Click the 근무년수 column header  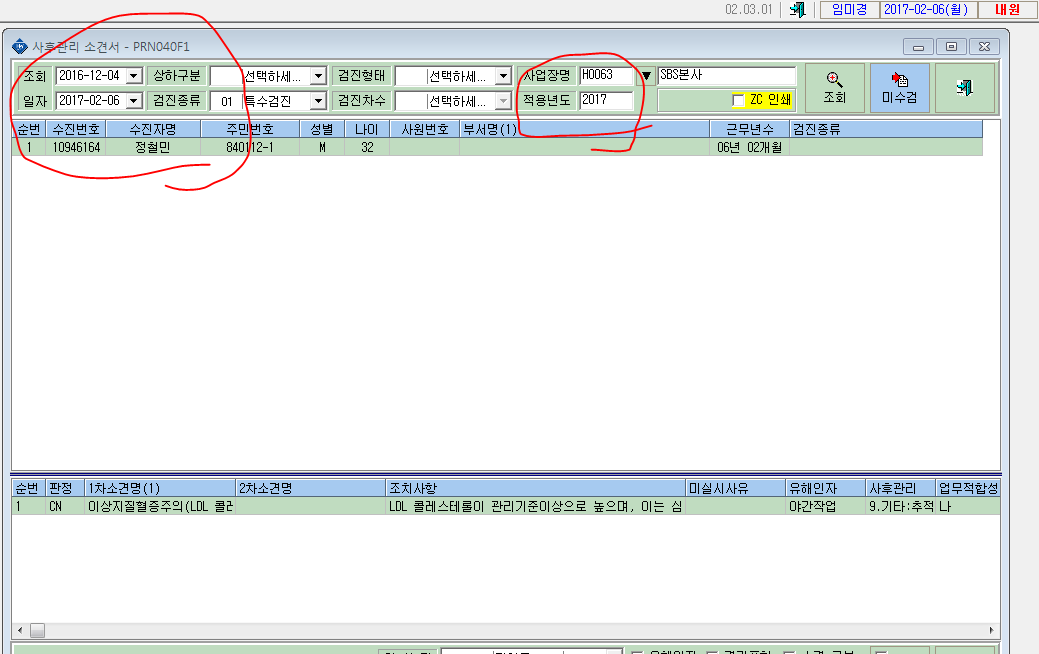[749, 129]
